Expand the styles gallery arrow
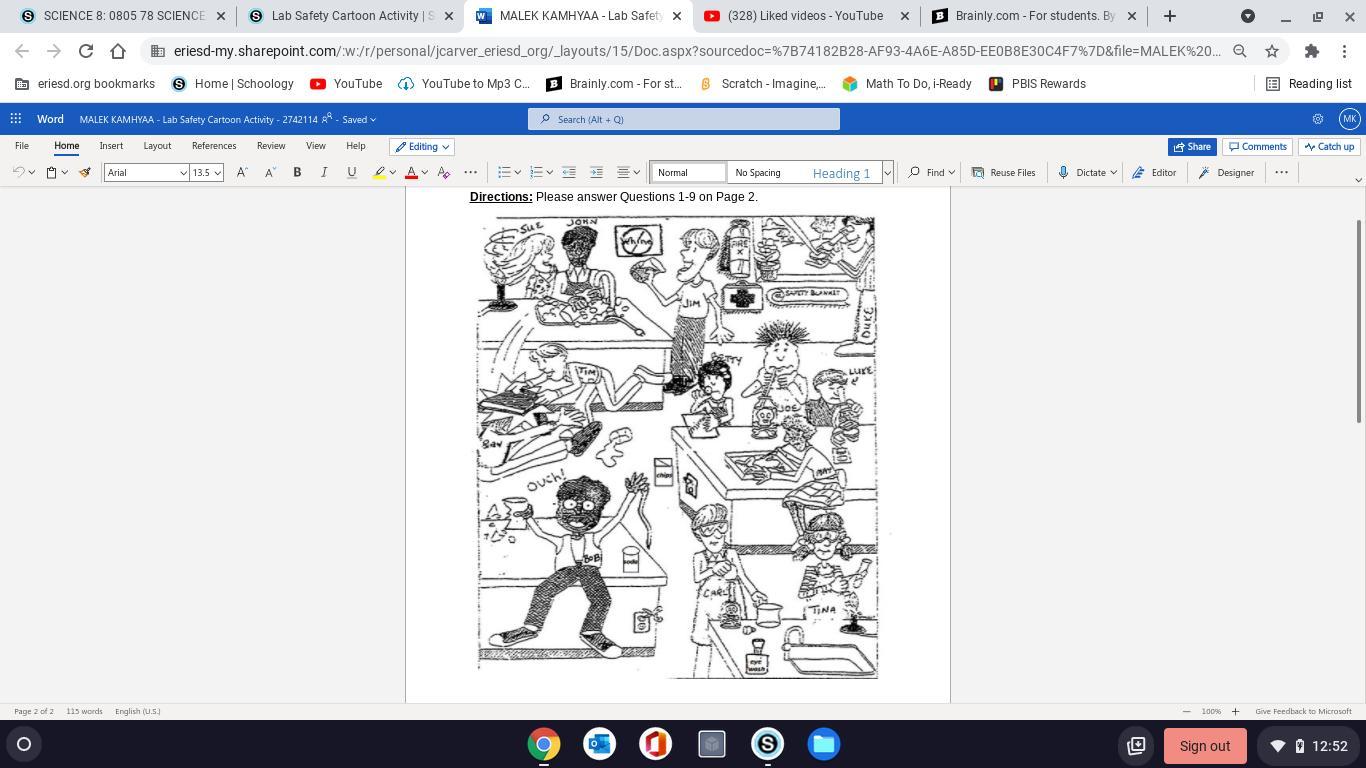The width and height of the screenshot is (1366, 768). [887, 173]
